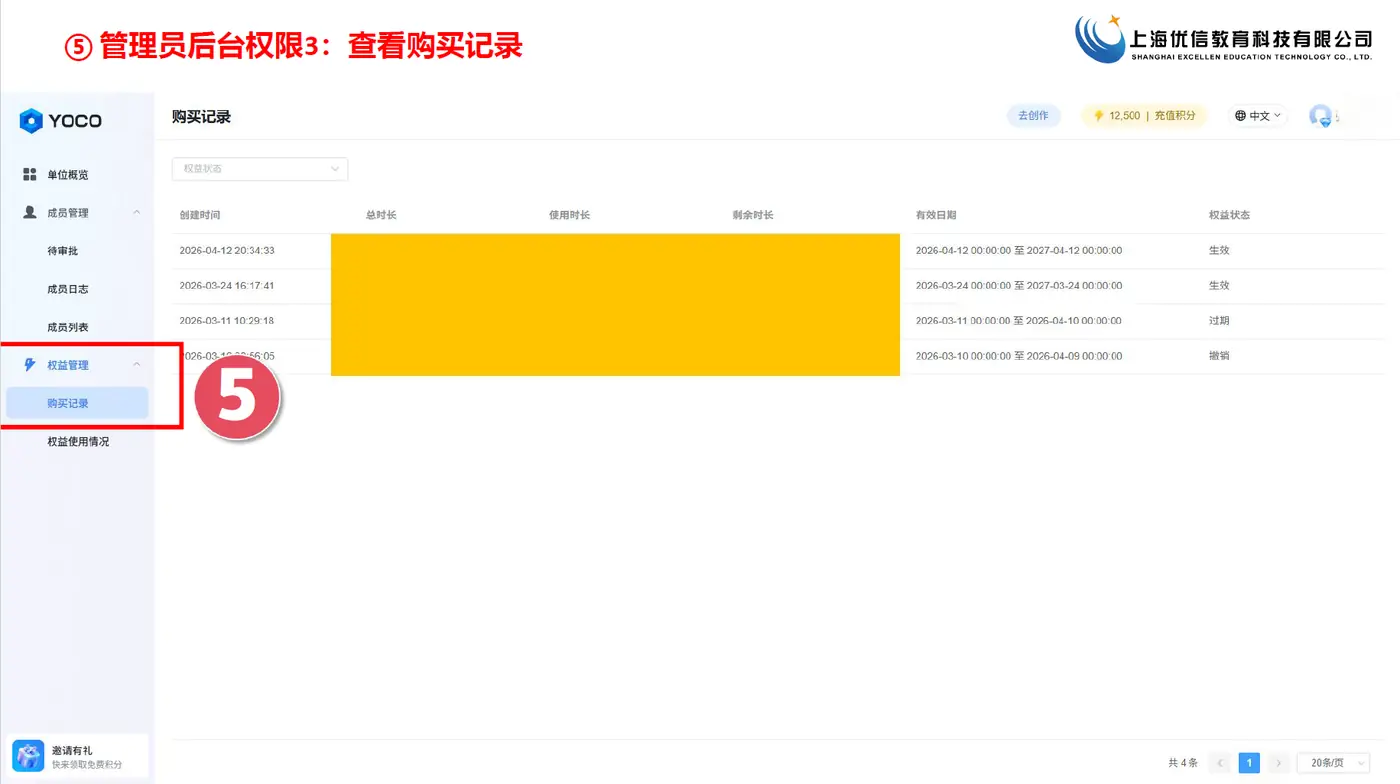Click the YOCO logo icon

coord(31,121)
